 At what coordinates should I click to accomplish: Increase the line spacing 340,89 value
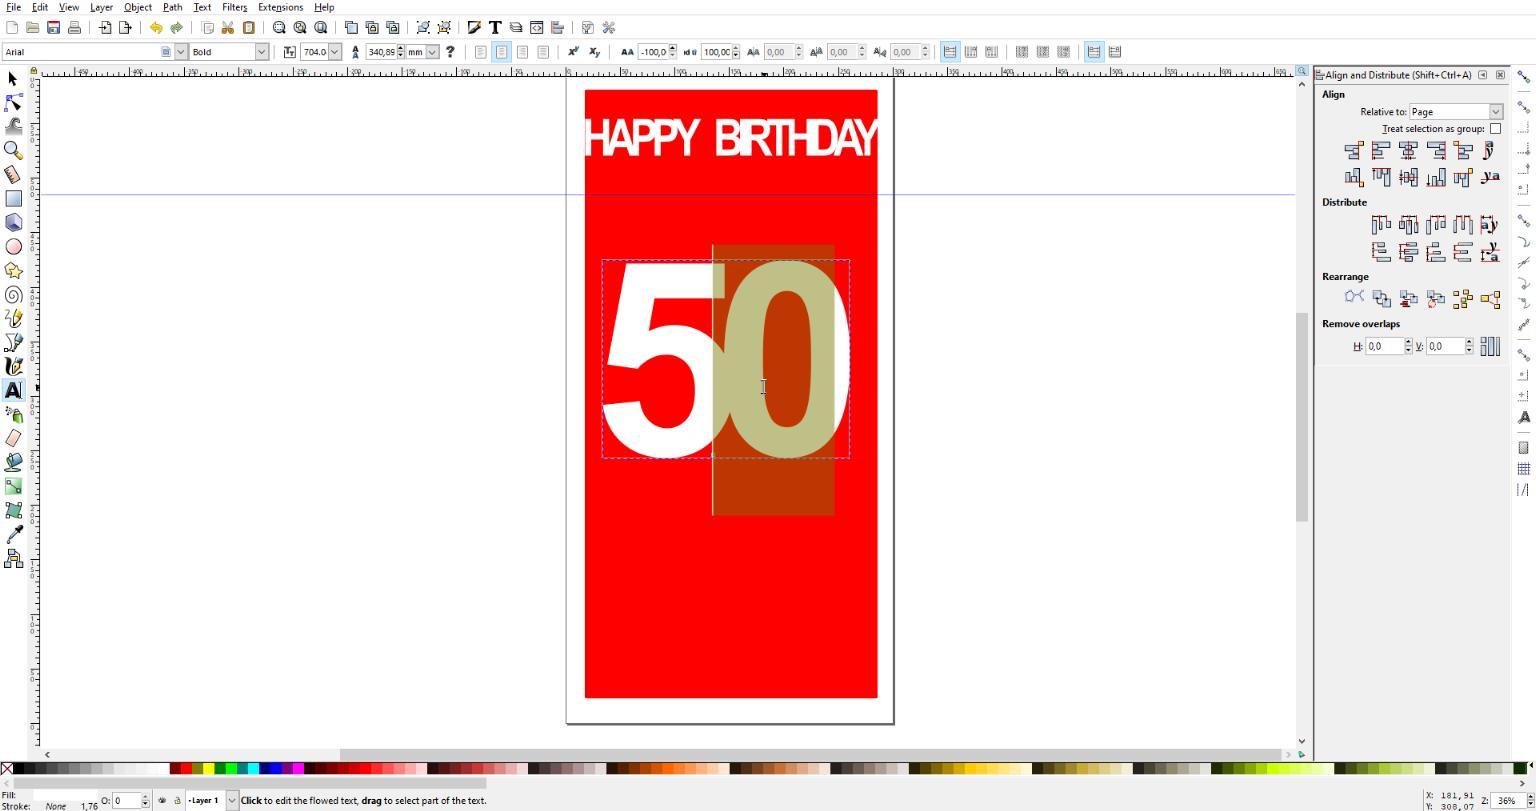[401, 48]
